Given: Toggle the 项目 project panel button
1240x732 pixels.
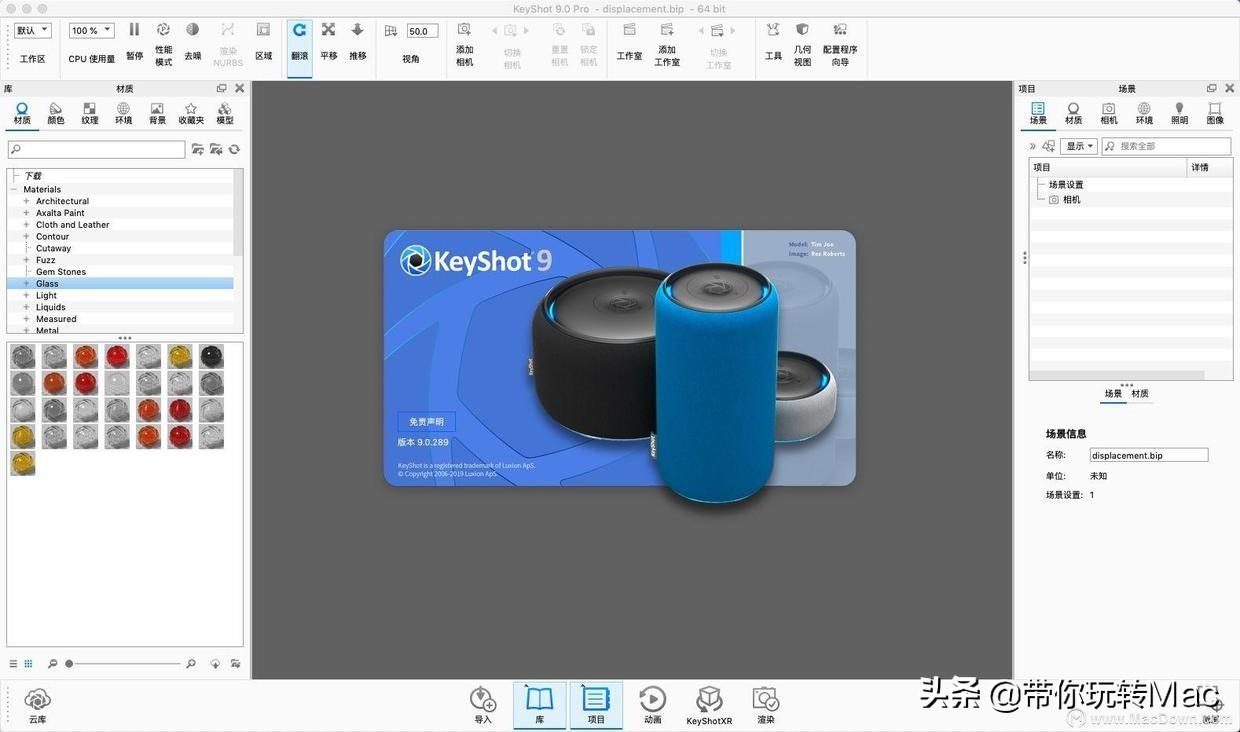Looking at the screenshot, I should pos(596,706).
